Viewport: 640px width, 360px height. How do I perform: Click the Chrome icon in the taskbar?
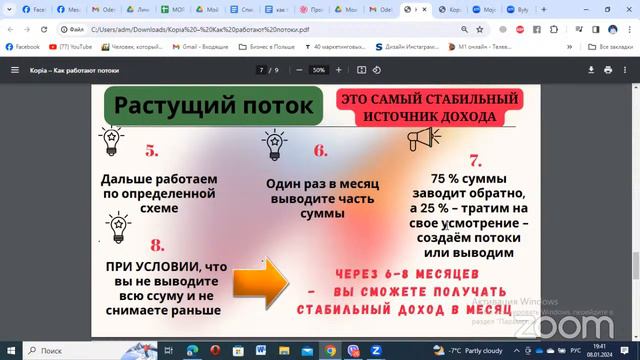(x=330, y=351)
